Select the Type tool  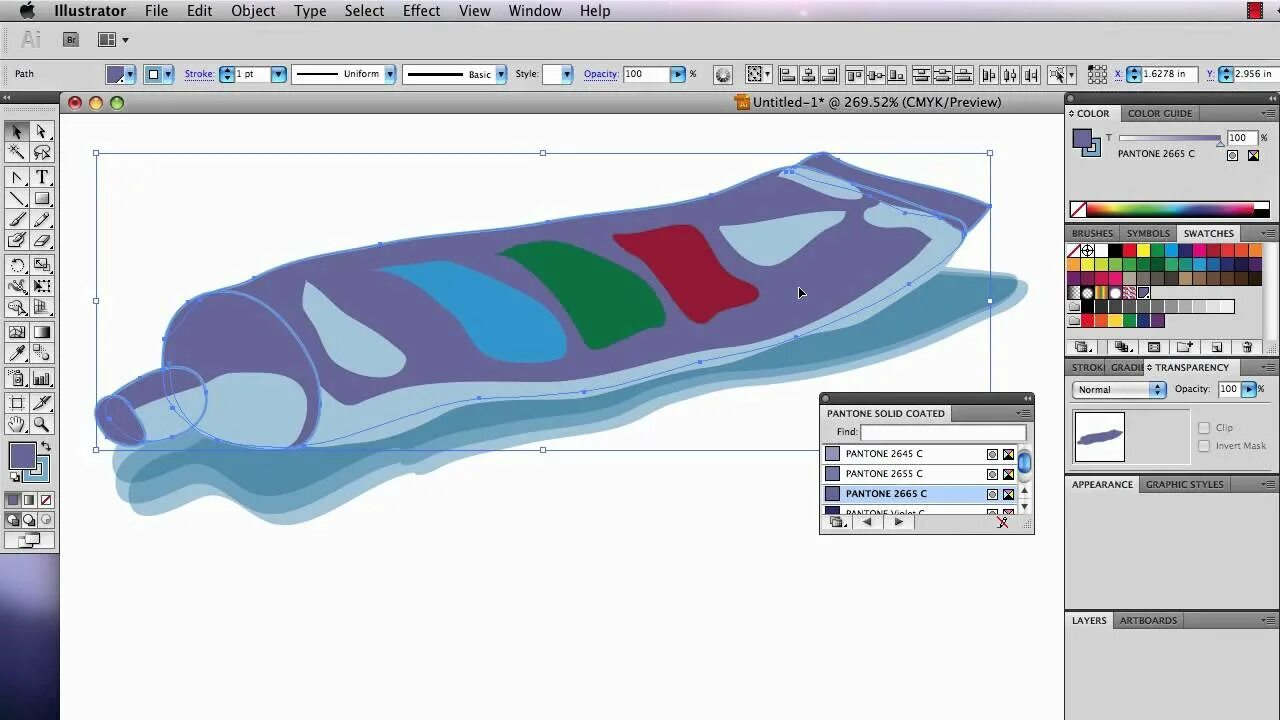click(x=42, y=178)
